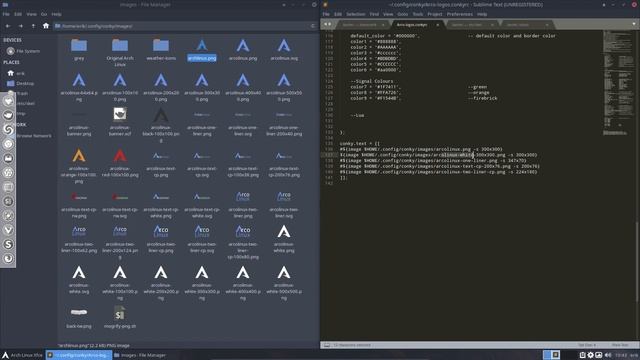The image size is (640, 360).
Task: Click the clock in the panel
Action: [621, 355]
